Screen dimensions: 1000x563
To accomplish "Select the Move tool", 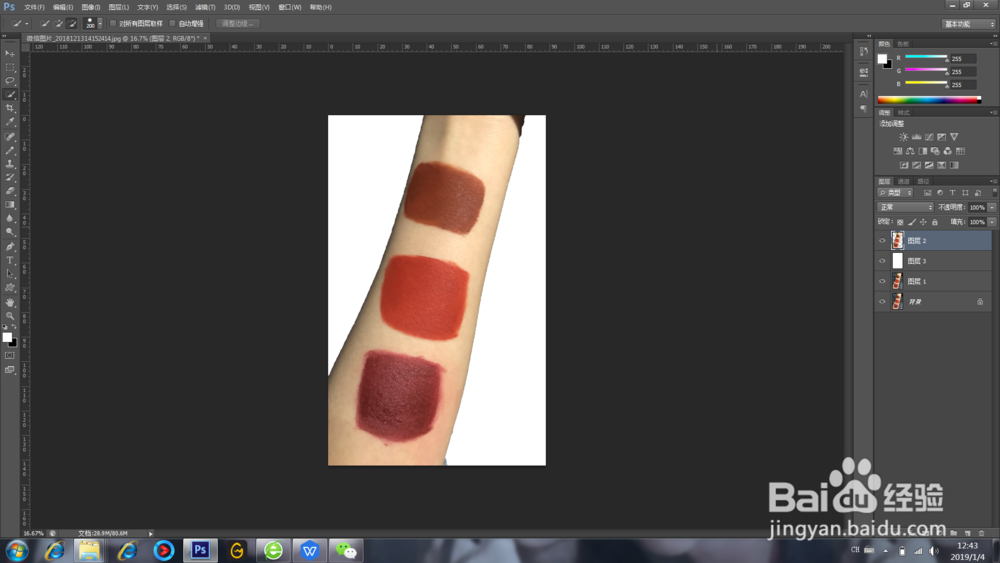I will [10, 54].
